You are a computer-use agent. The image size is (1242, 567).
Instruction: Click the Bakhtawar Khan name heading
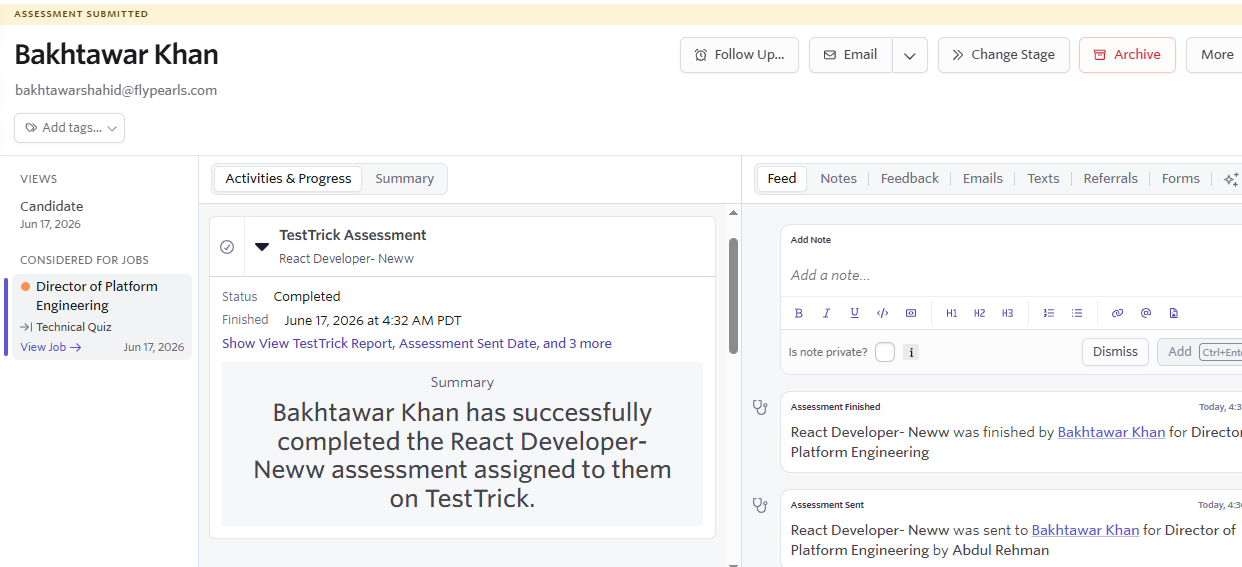(x=116, y=54)
